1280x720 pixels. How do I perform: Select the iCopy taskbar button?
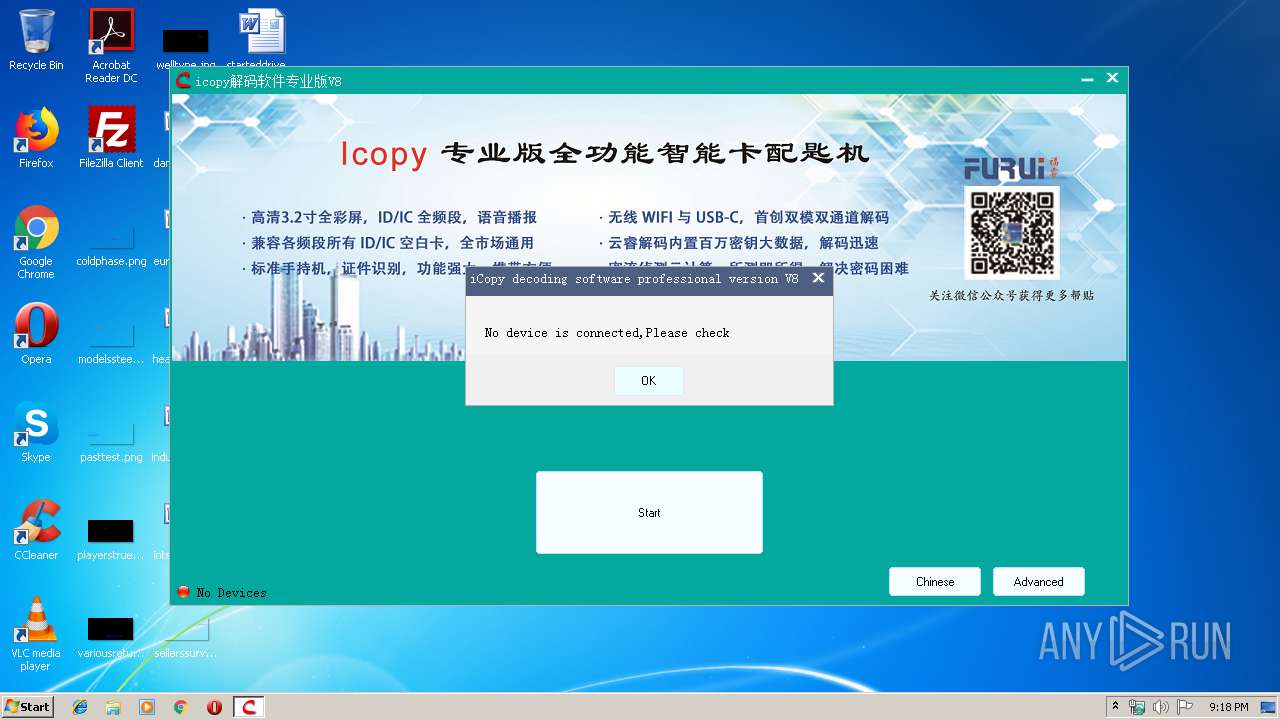(x=249, y=707)
